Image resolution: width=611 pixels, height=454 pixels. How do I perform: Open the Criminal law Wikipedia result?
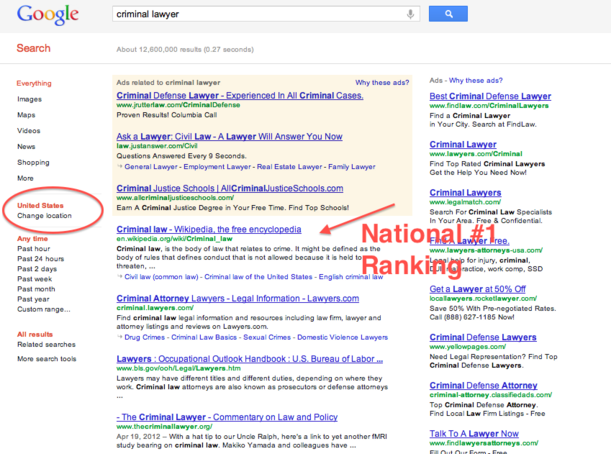208,229
